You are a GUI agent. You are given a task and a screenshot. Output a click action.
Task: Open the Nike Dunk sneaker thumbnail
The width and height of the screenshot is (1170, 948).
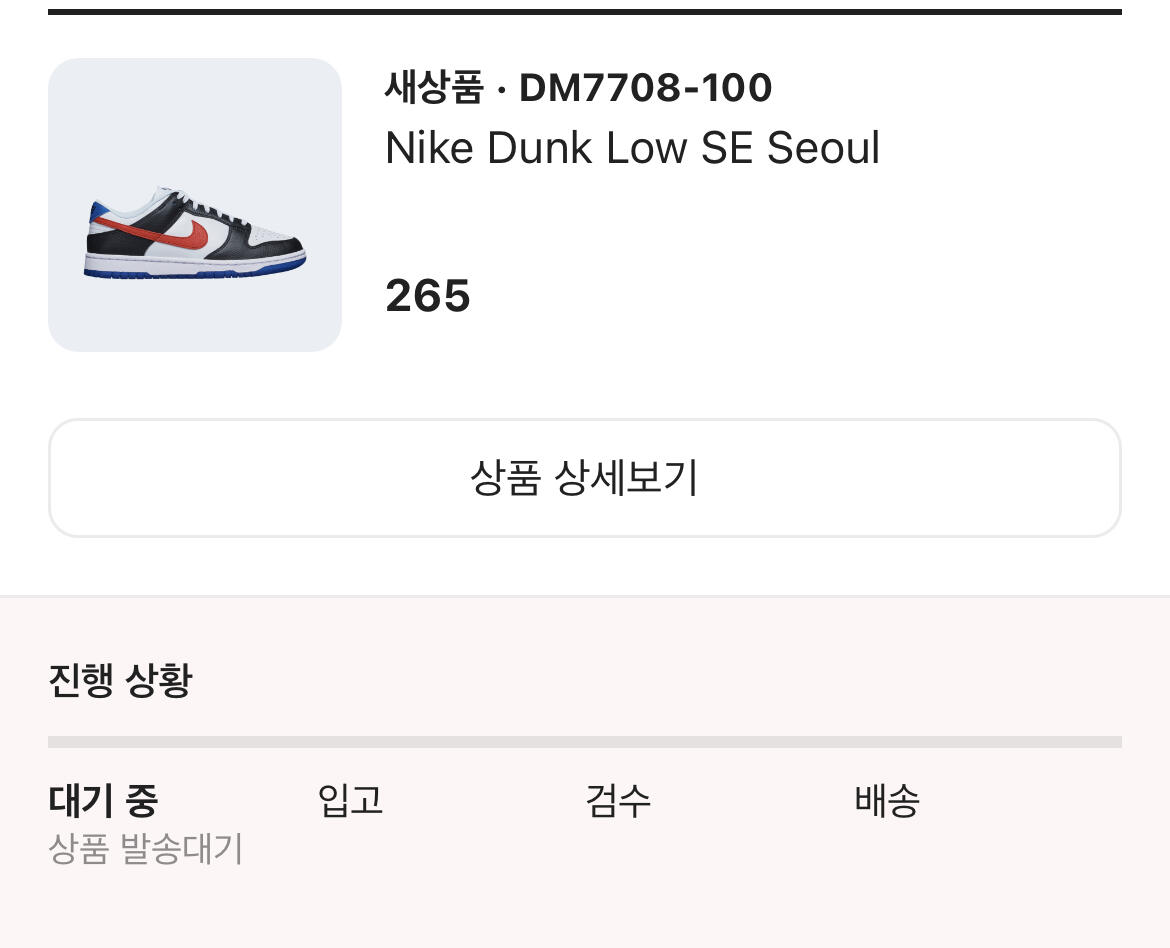(x=195, y=205)
